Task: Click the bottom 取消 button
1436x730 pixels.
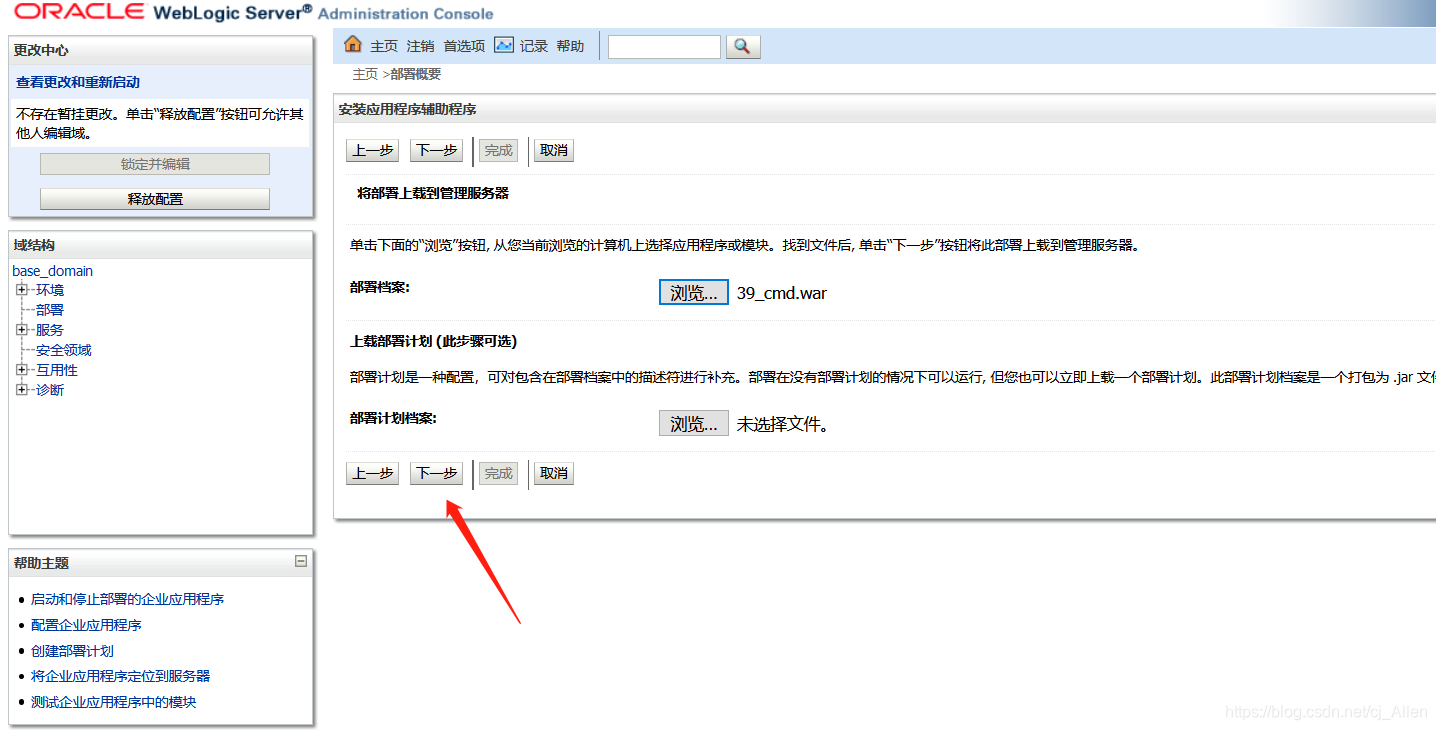Action: point(554,473)
